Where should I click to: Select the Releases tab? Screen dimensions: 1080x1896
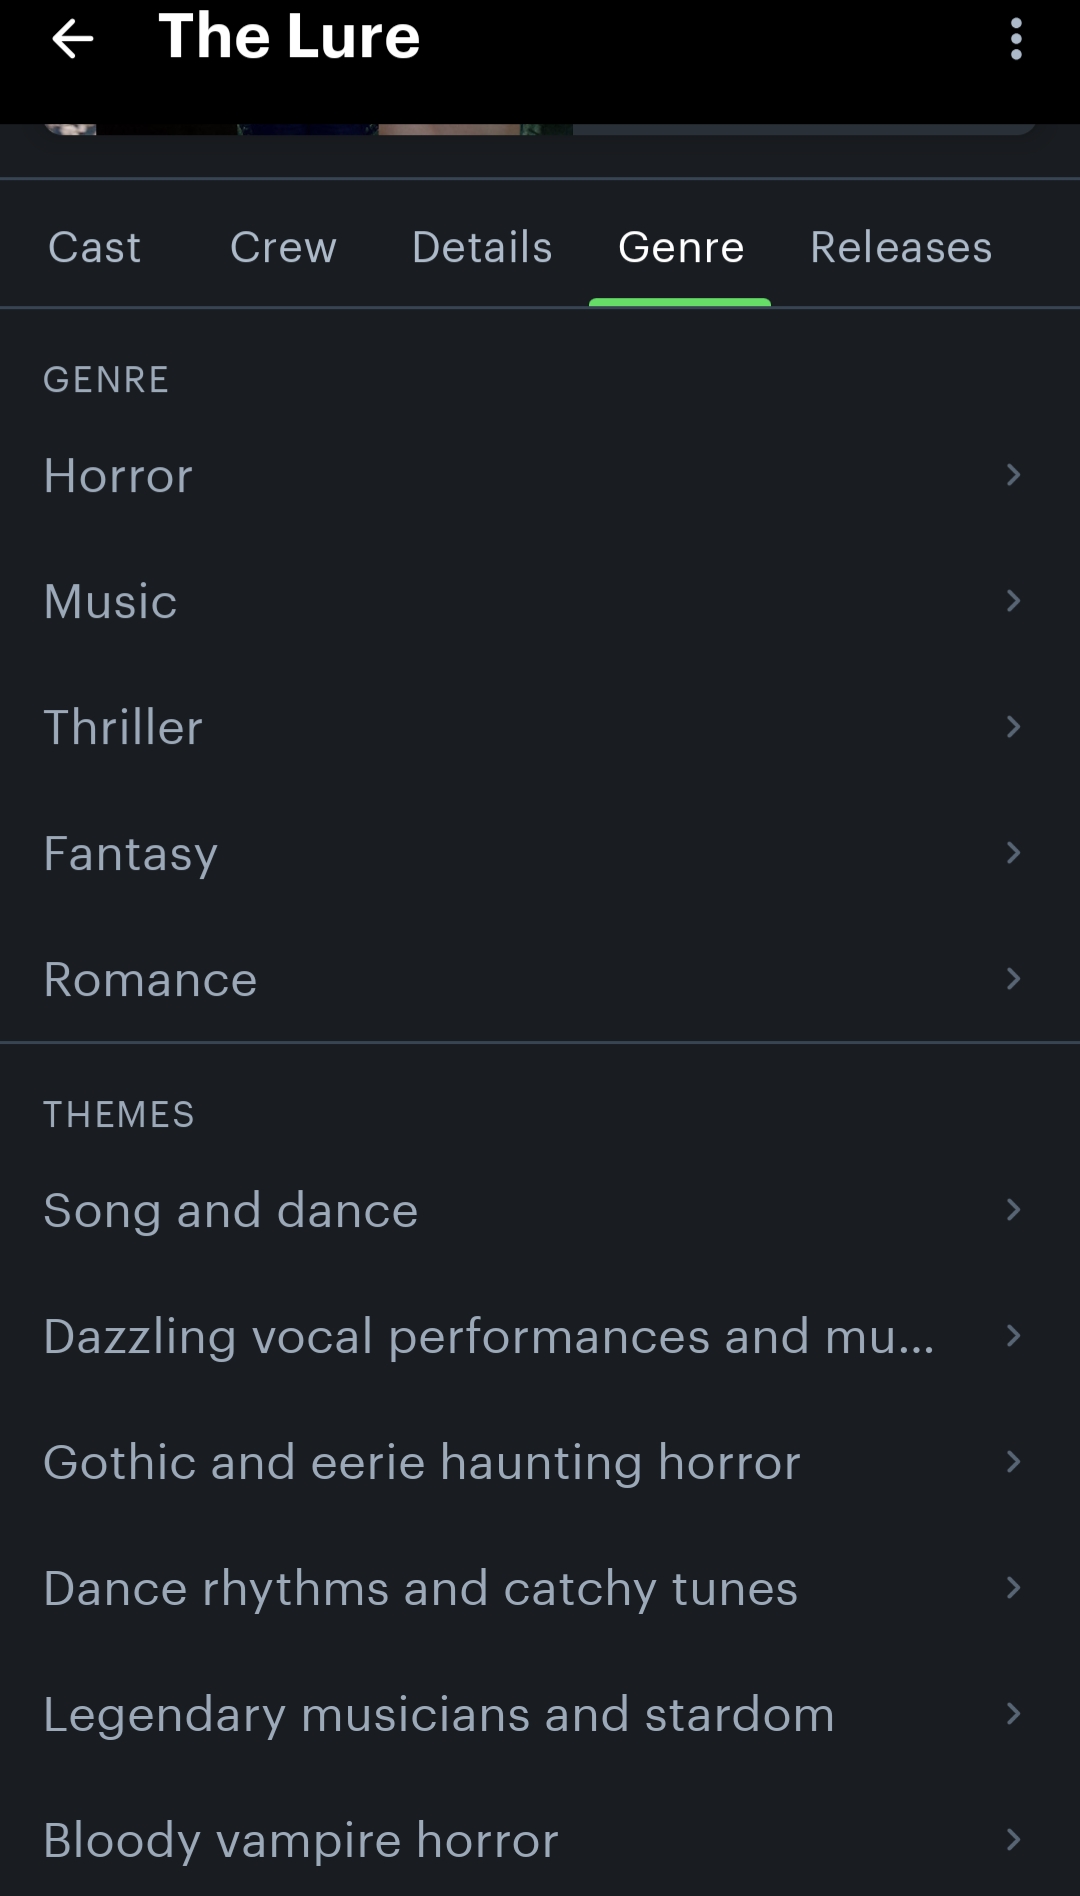pos(900,247)
